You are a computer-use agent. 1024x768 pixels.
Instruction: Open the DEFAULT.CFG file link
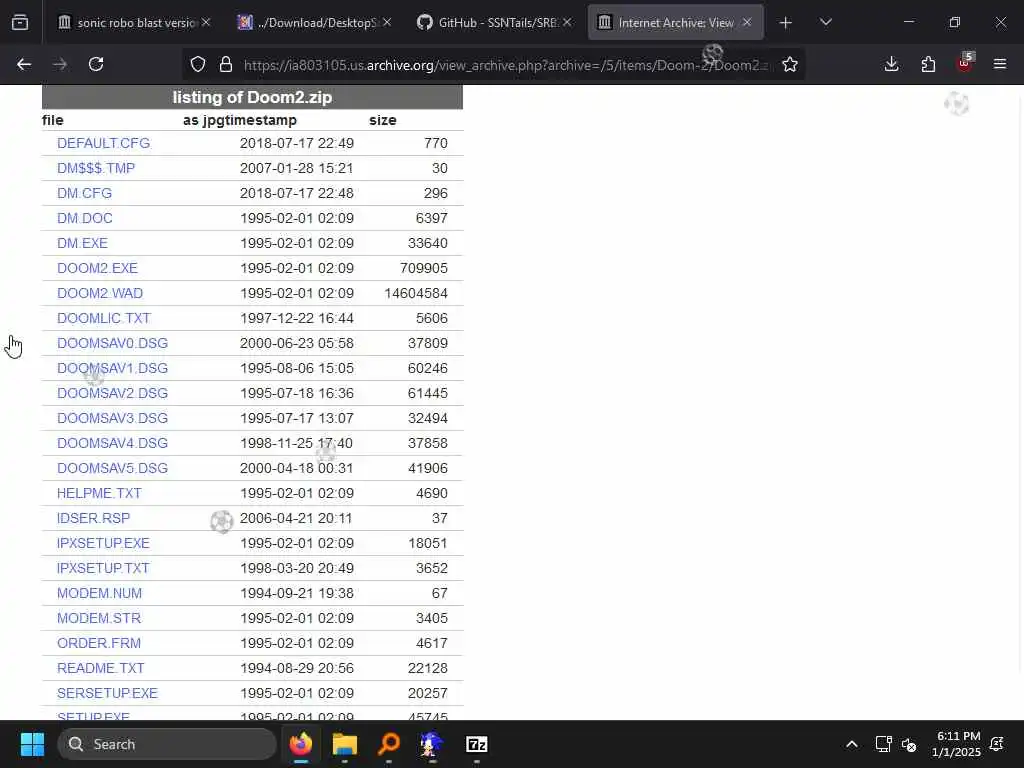point(103,143)
